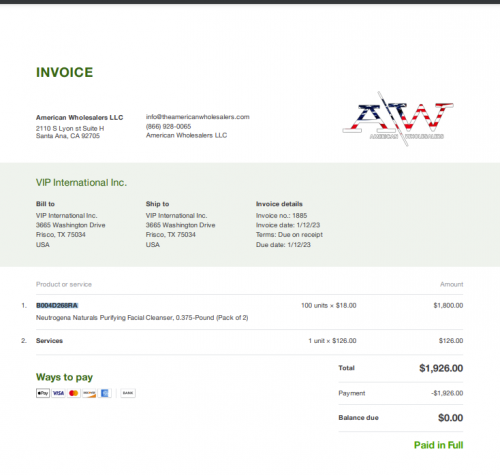
Task: Click the $0.00 balance amount
Action: point(451,418)
